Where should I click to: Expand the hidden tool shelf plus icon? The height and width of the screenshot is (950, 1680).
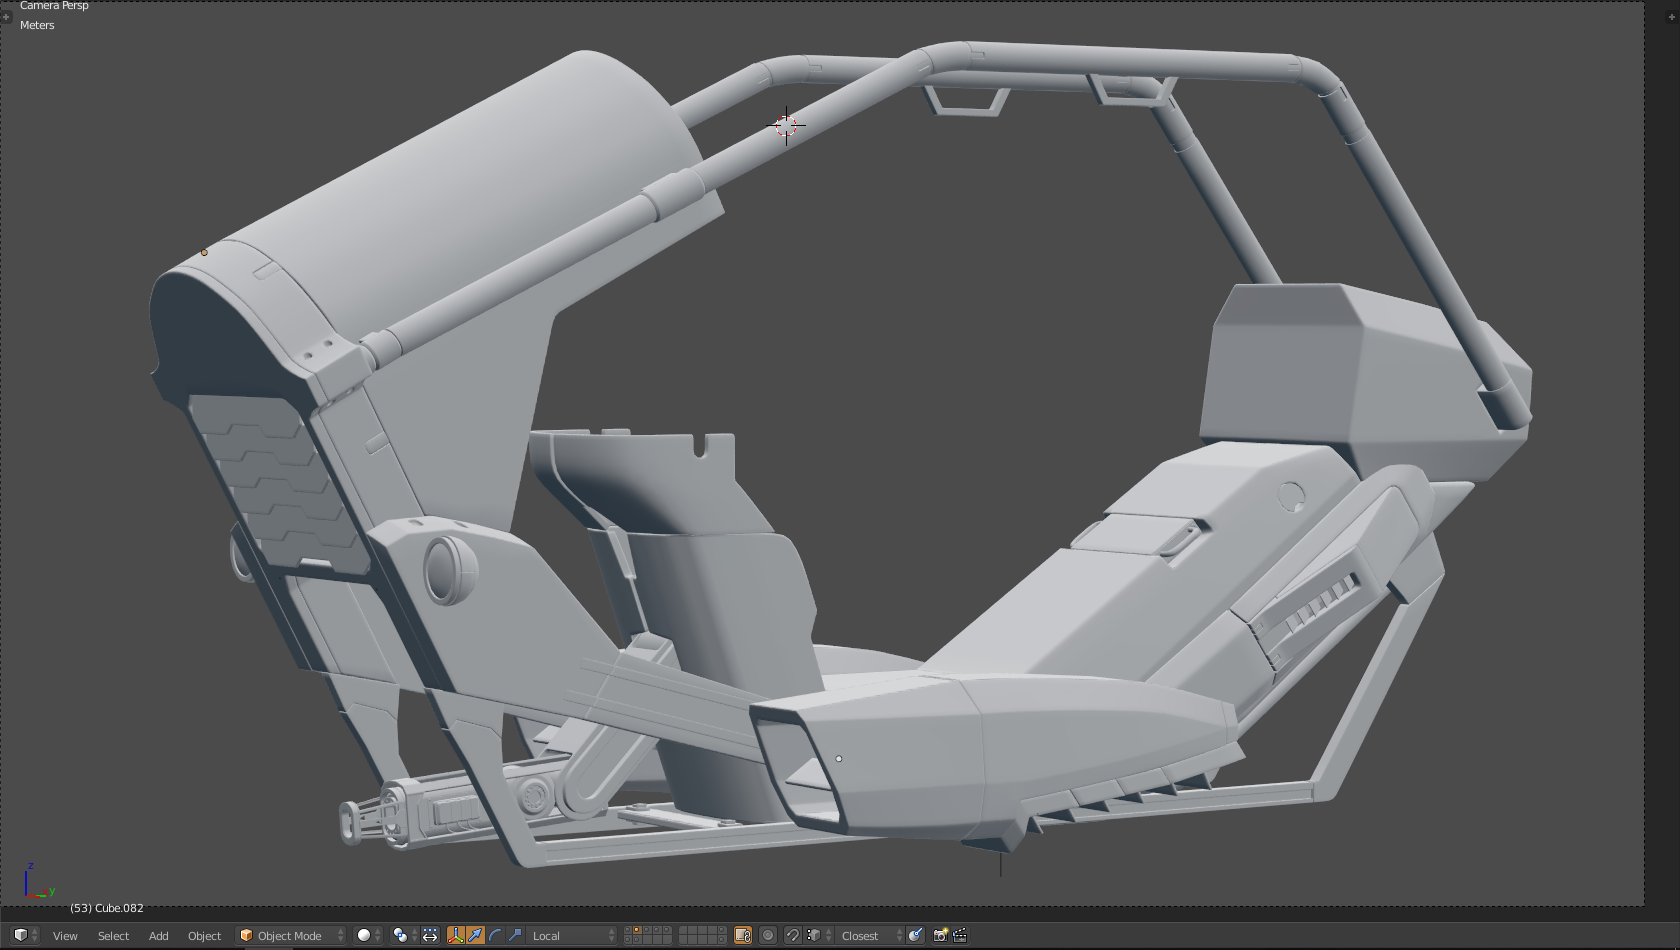point(6,16)
